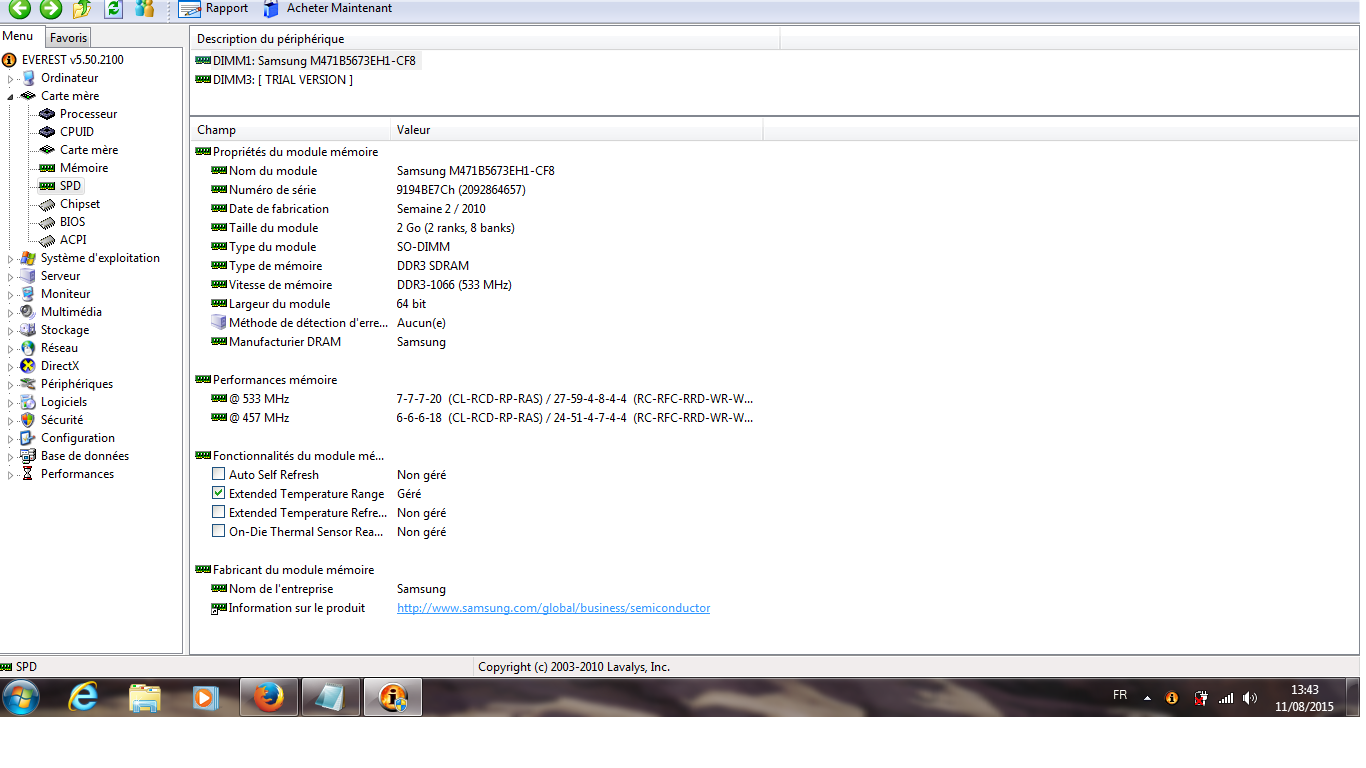This screenshot has width=1366, height=768.
Task: Click the Base de données icon
Action: pos(28,456)
